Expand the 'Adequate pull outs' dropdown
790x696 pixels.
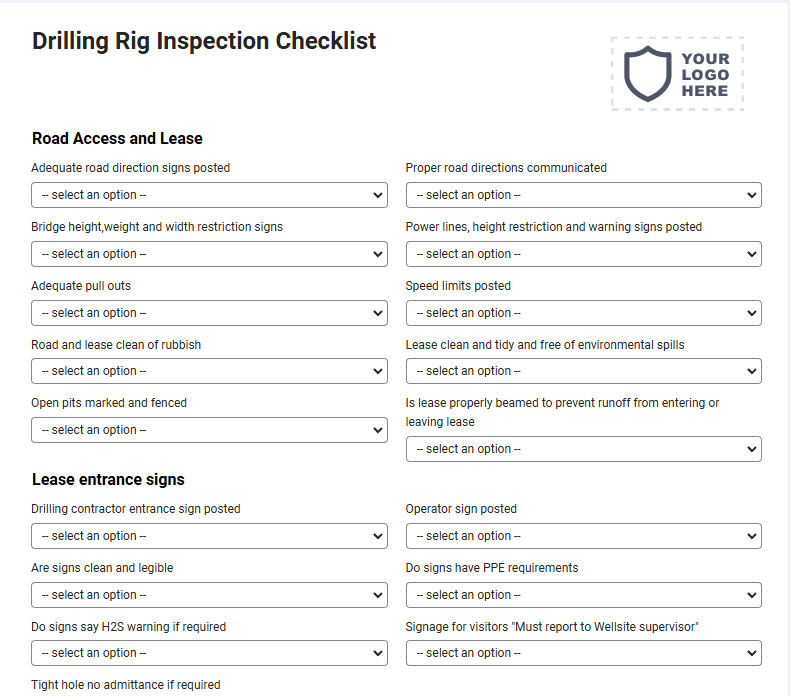pos(209,313)
